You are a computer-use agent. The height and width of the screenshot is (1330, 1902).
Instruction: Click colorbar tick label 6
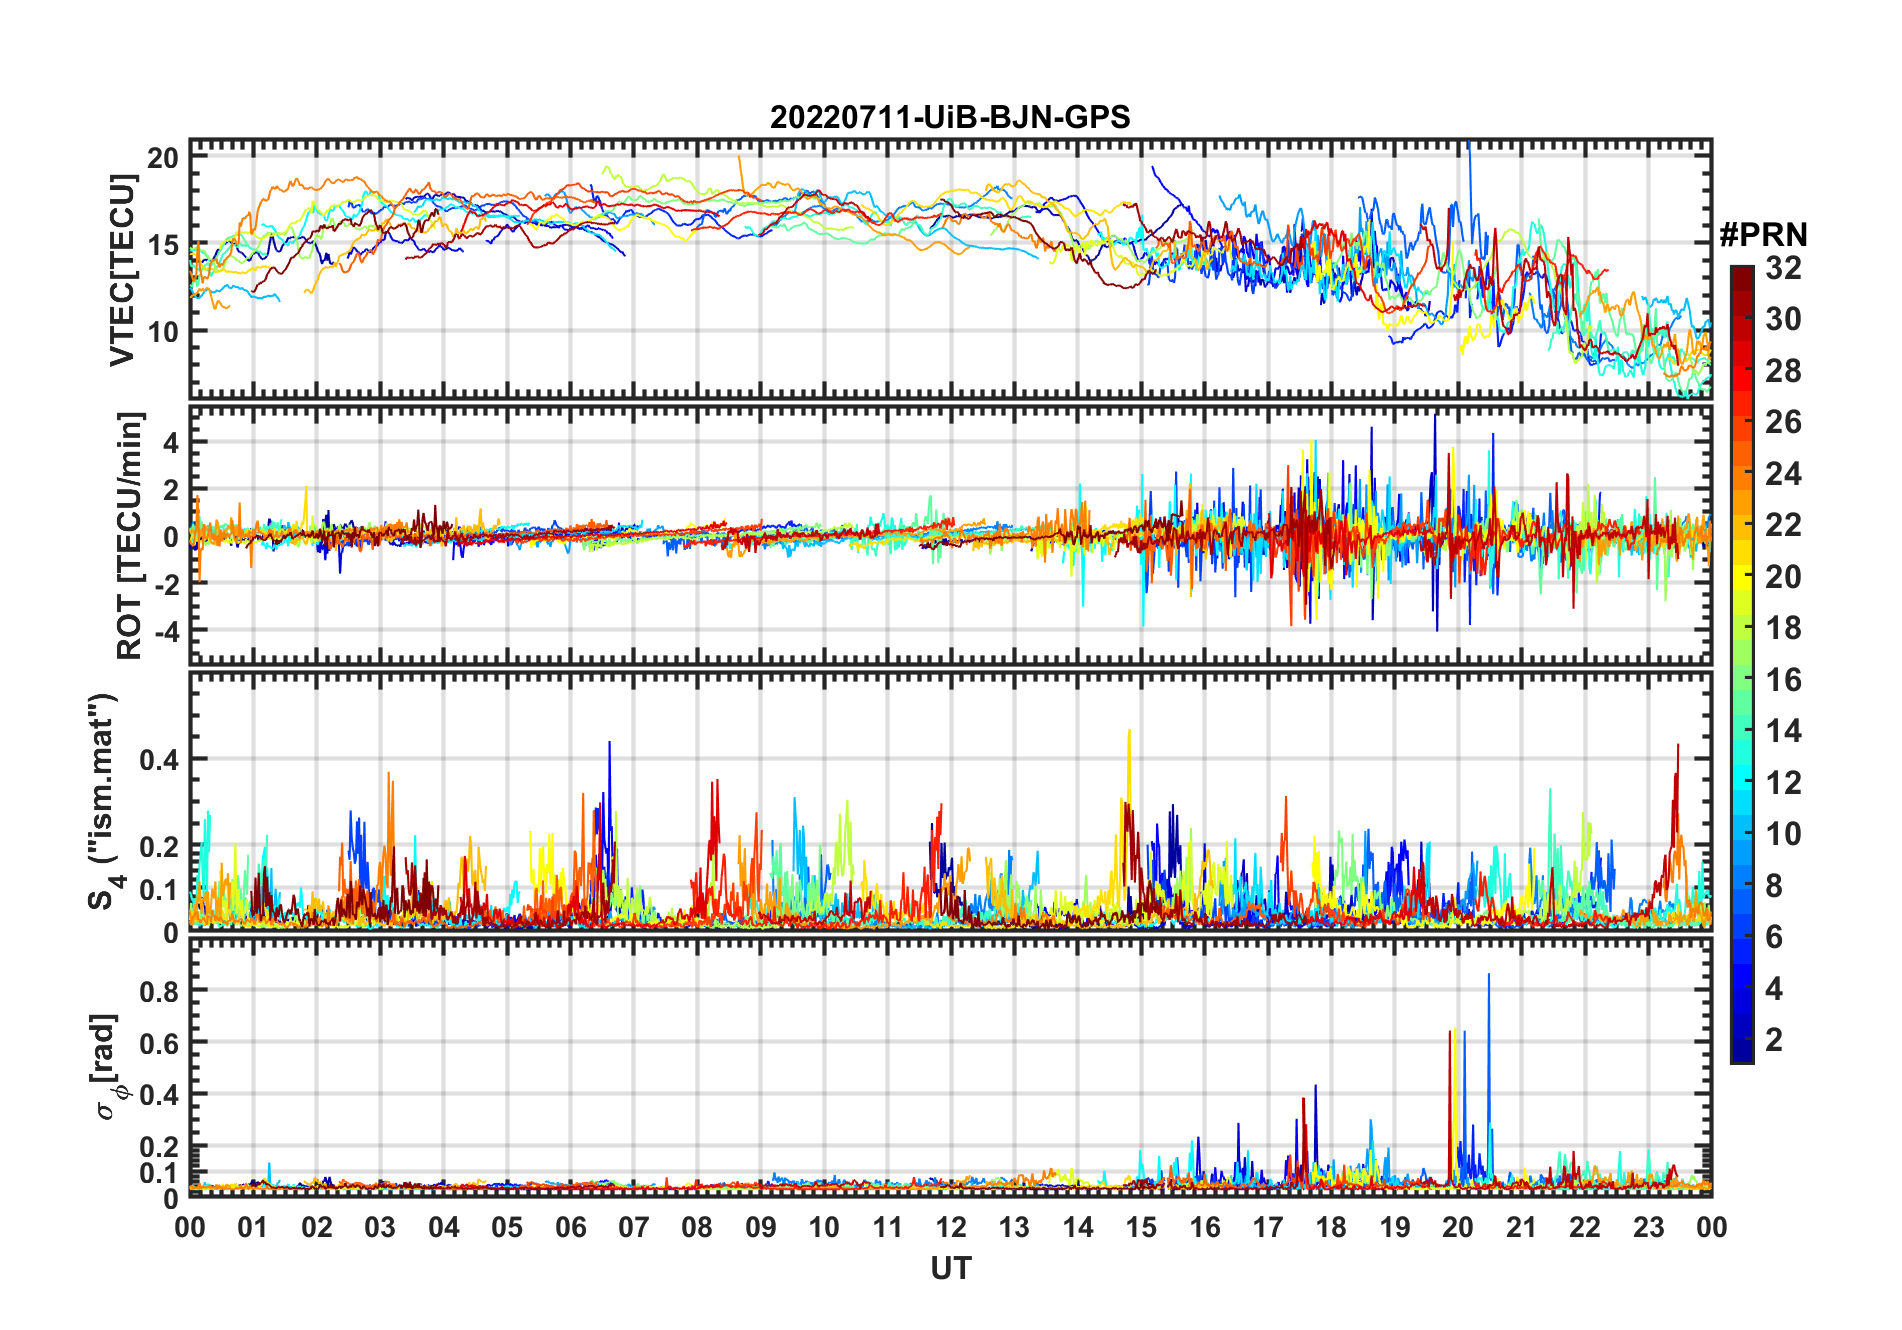pyautogui.click(x=1774, y=937)
